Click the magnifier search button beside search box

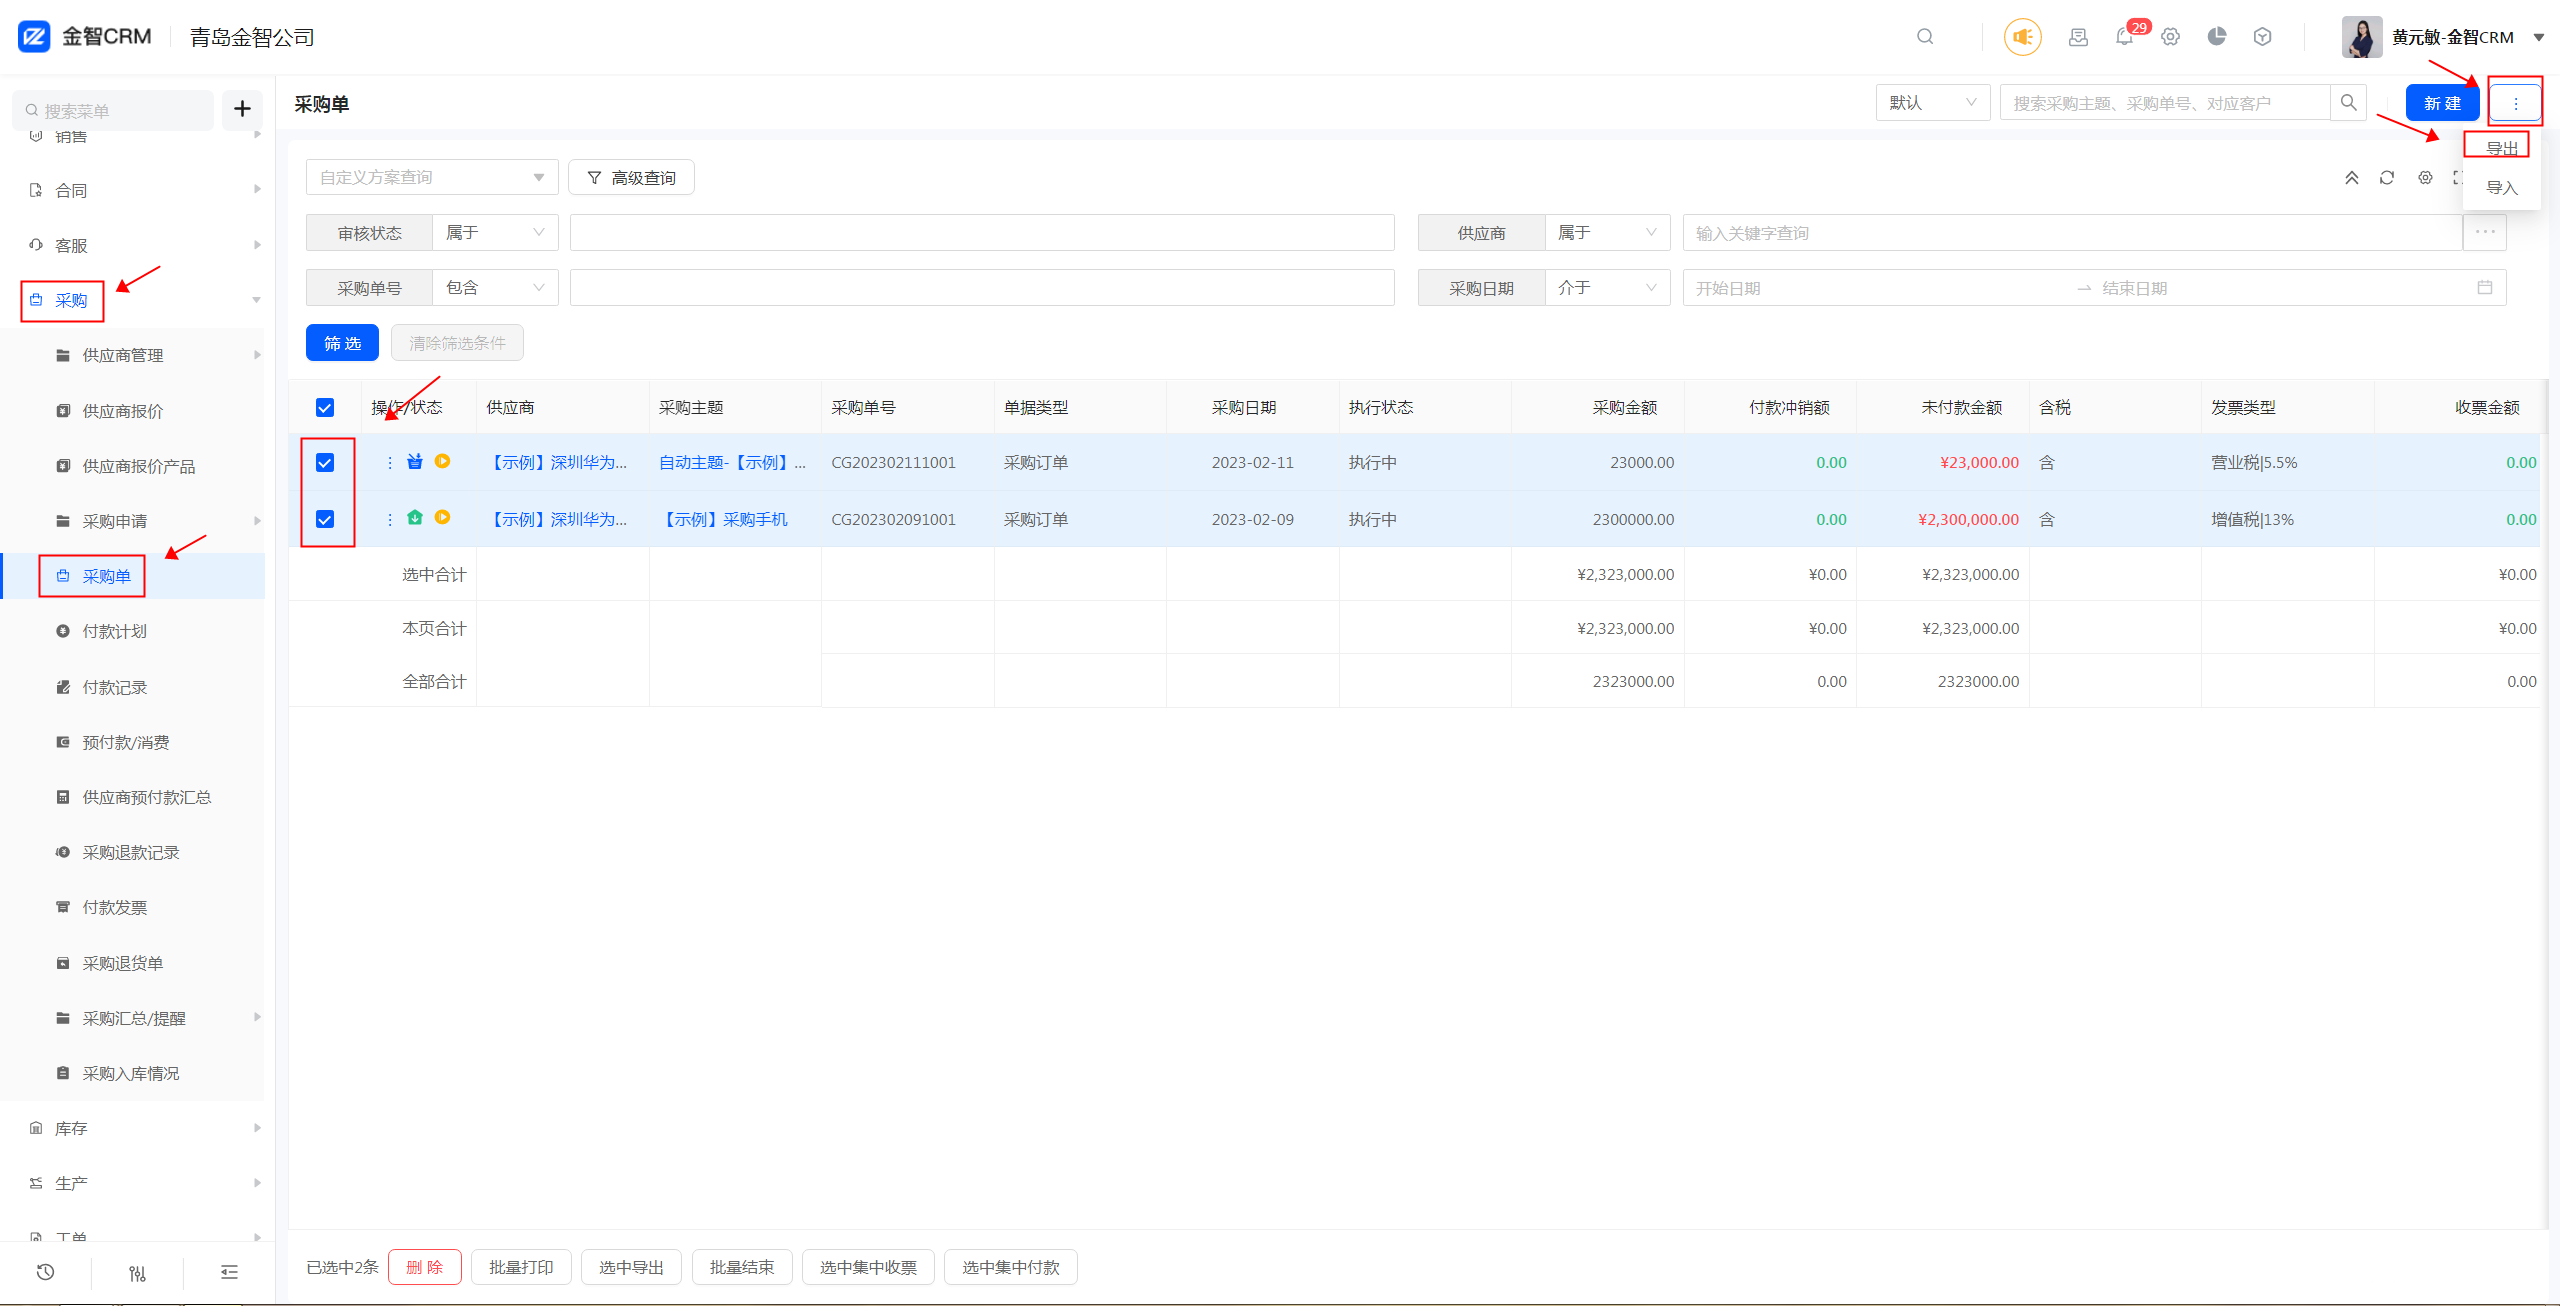(x=2348, y=103)
